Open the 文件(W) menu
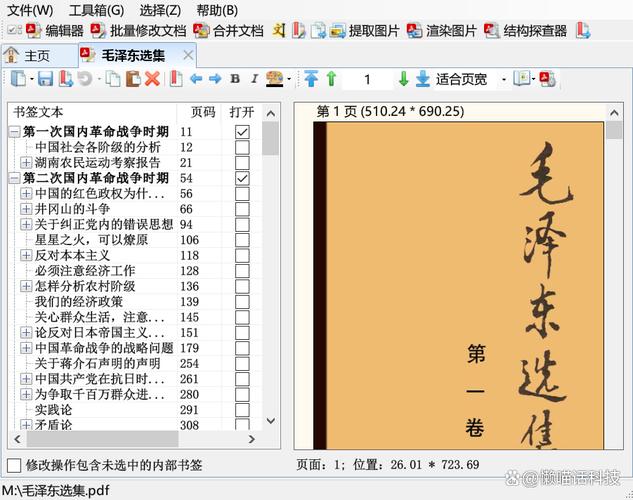The height and width of the screenshot is (500, 633). click(x=30, y=10)
